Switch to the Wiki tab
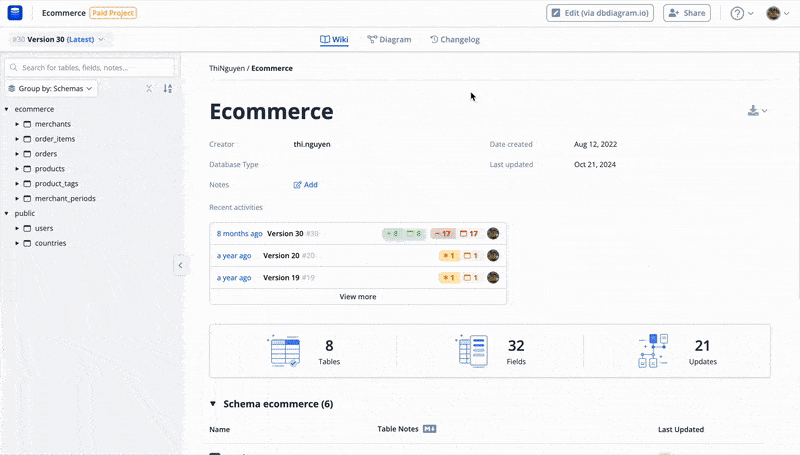 [x=334, y=39]
